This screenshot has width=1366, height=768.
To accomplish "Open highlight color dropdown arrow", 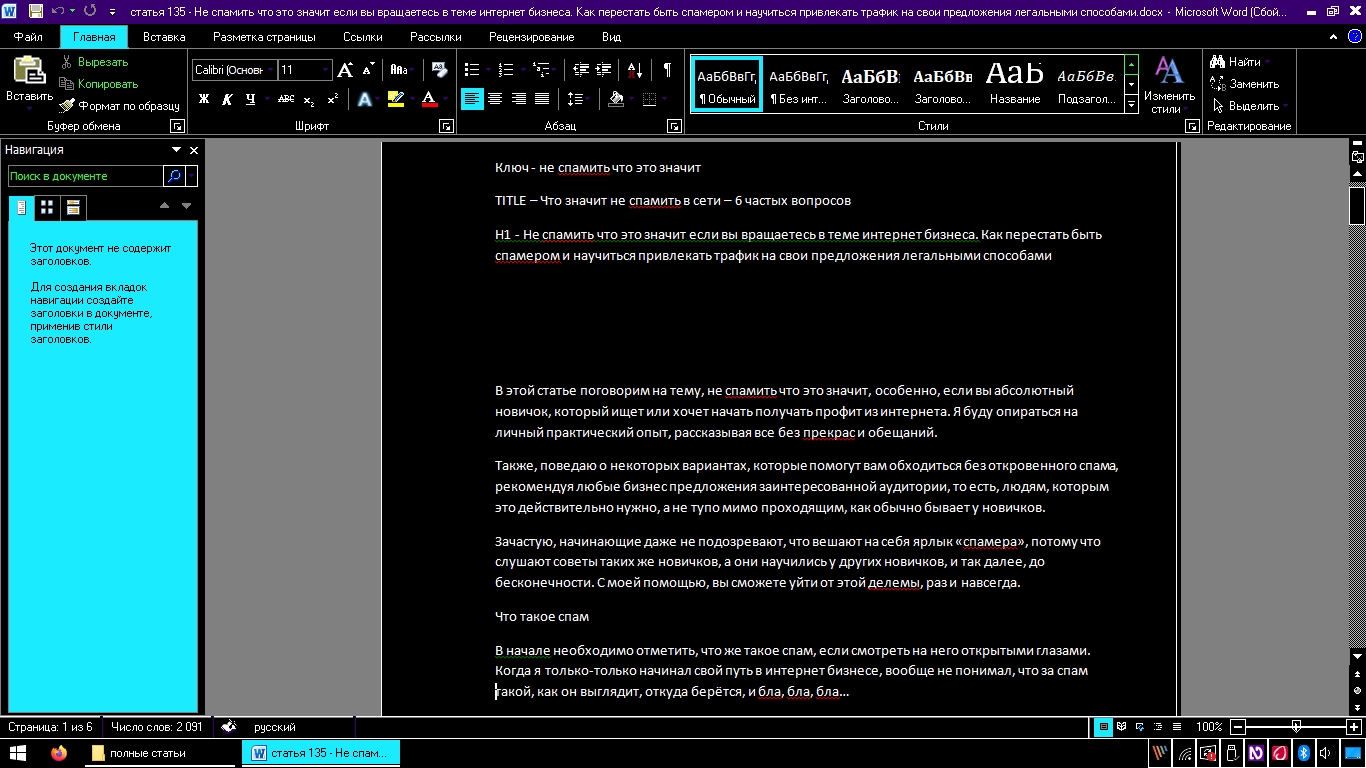I will [411, 99].
